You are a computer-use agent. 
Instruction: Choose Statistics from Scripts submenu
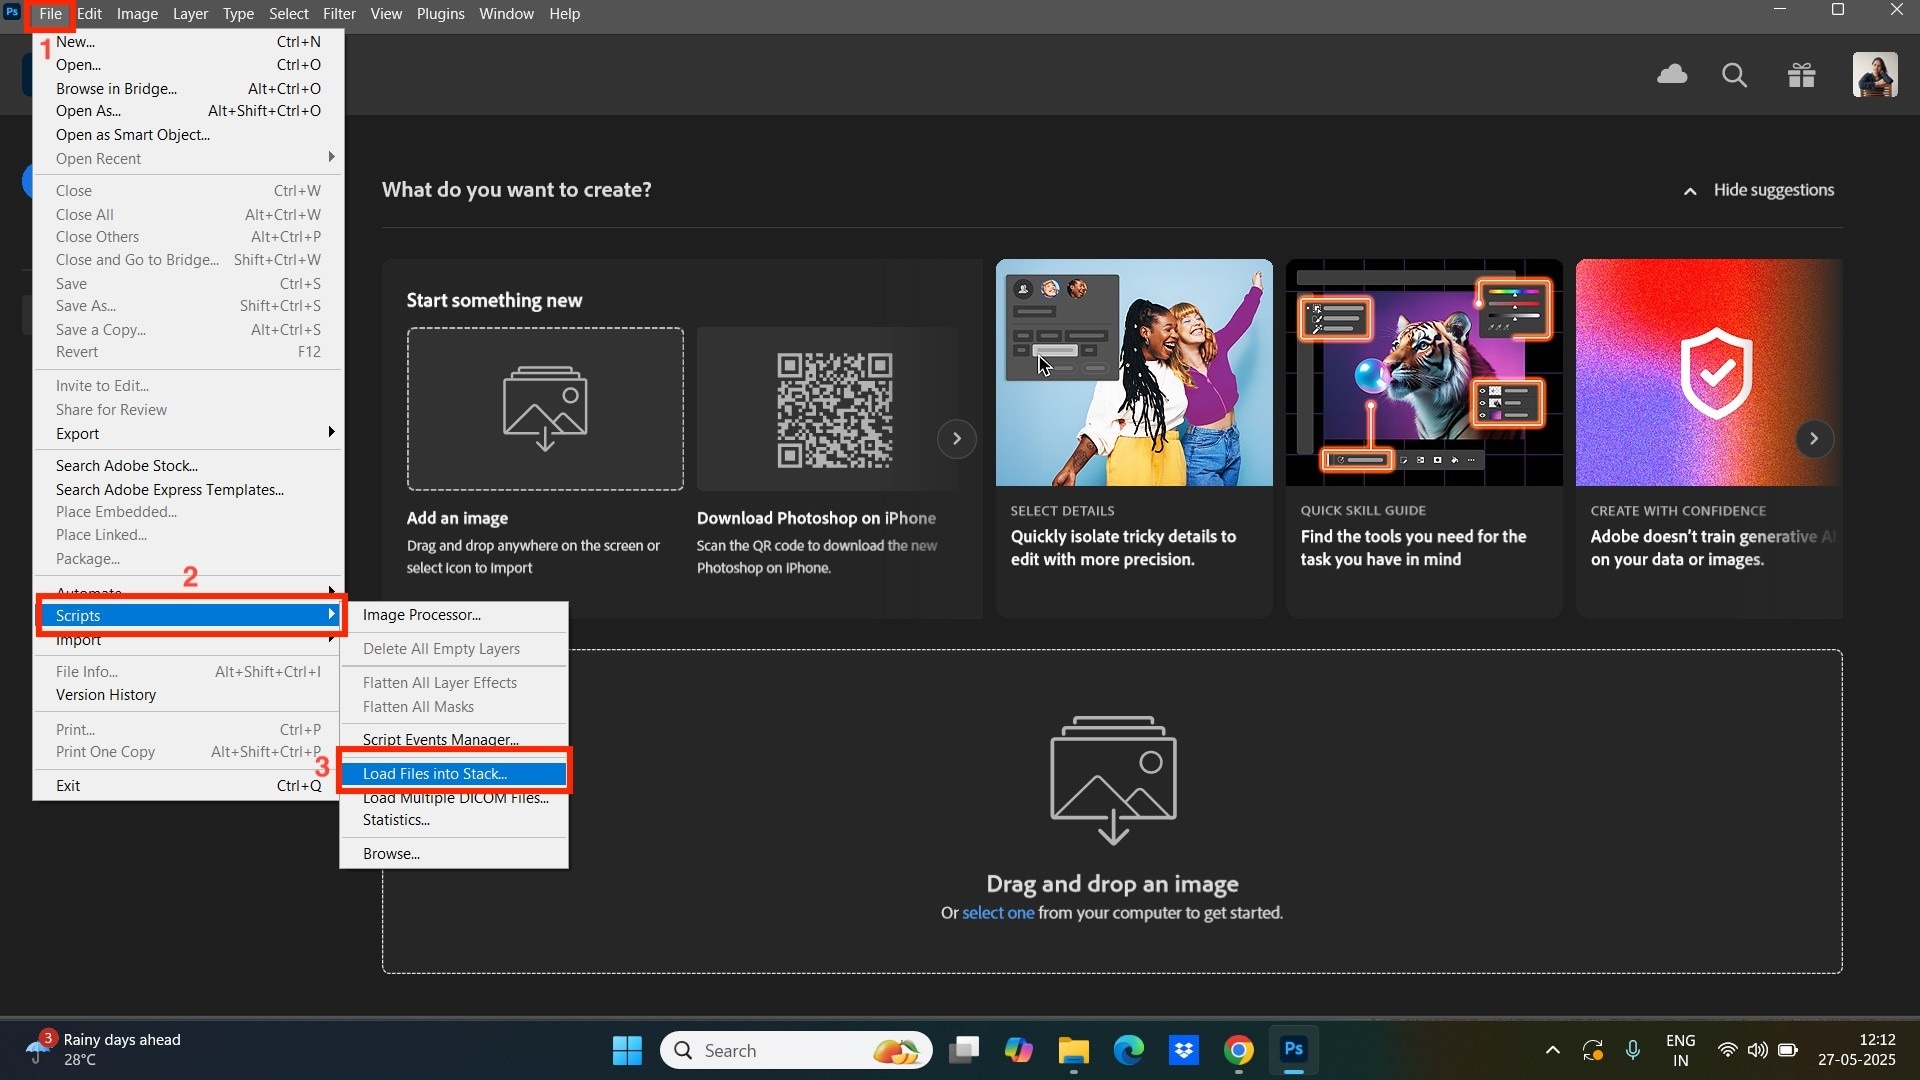click(454, 820)
